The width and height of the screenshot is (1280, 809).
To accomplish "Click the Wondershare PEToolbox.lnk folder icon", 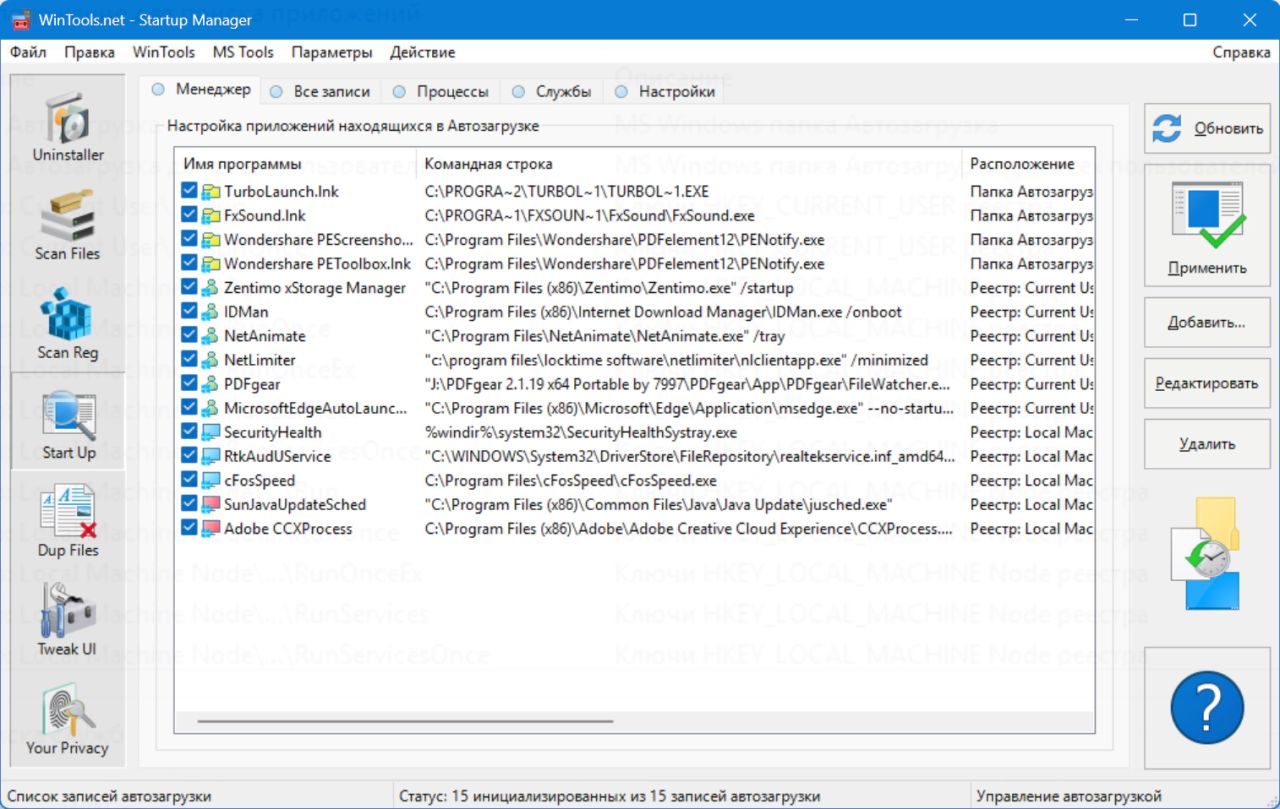I will tap(210, 264).
